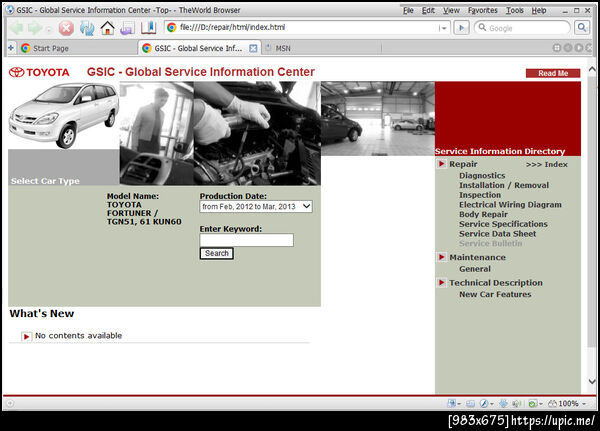Go to the Home page icon

pyautogui.click(x=108, y=28)
